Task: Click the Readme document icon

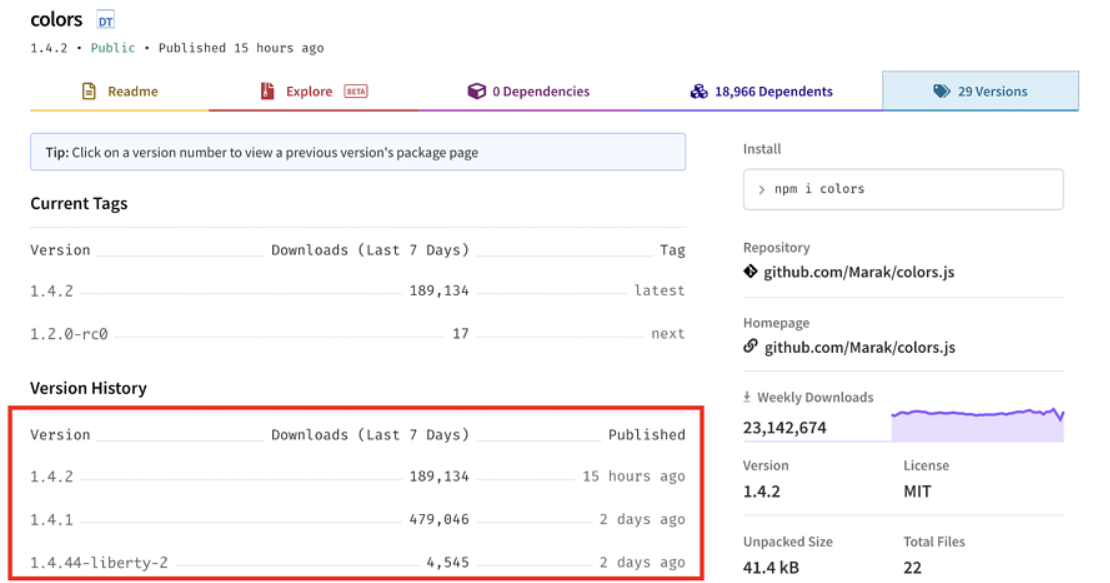Action: click(88, 91)
